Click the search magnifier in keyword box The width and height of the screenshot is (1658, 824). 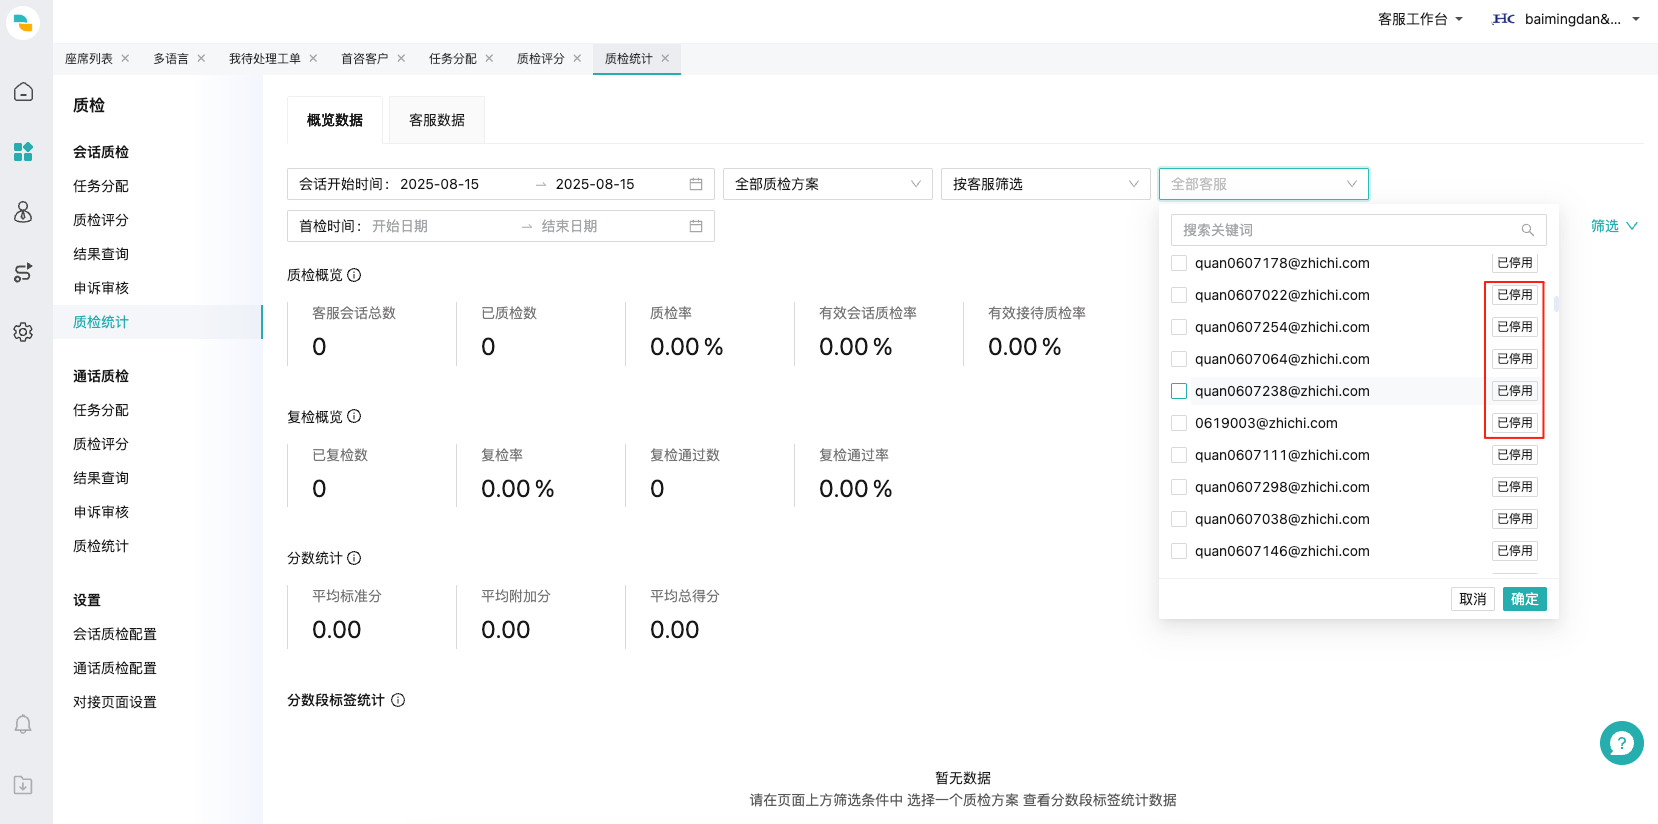pos(1527,230)
